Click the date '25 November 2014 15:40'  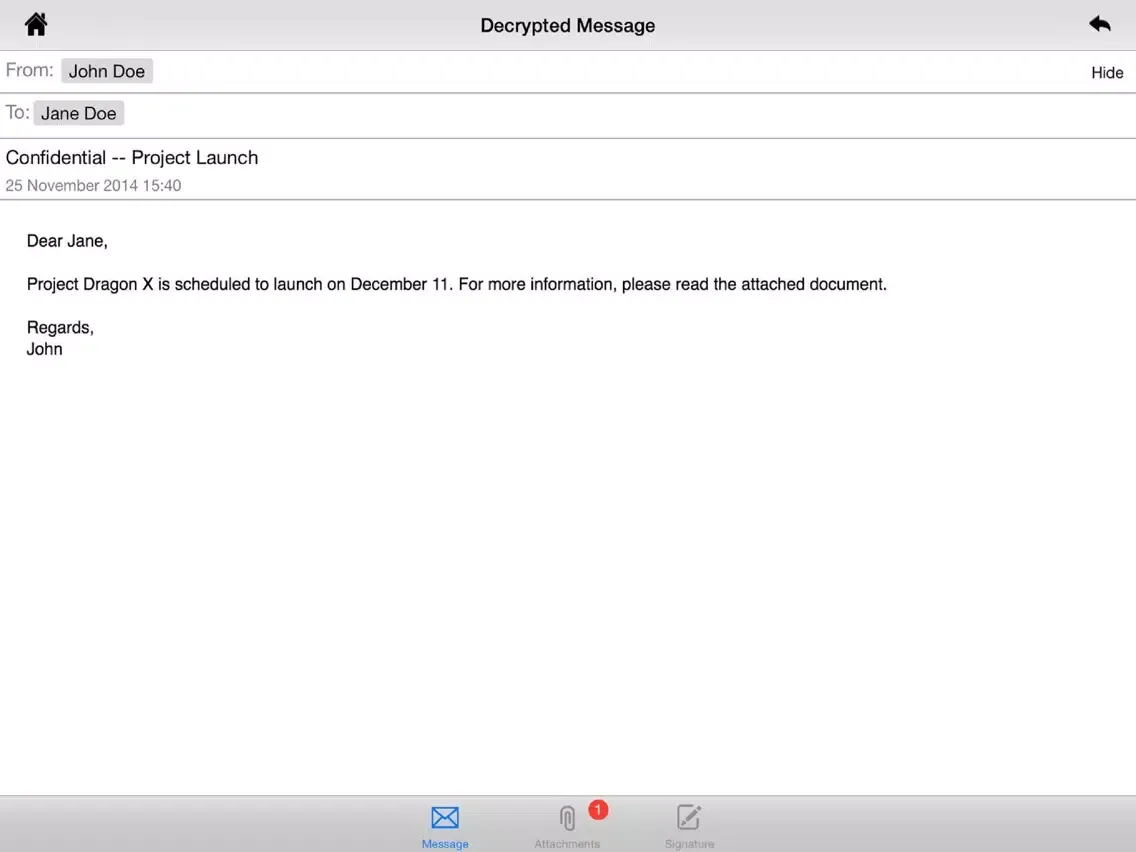coord(93,185)
